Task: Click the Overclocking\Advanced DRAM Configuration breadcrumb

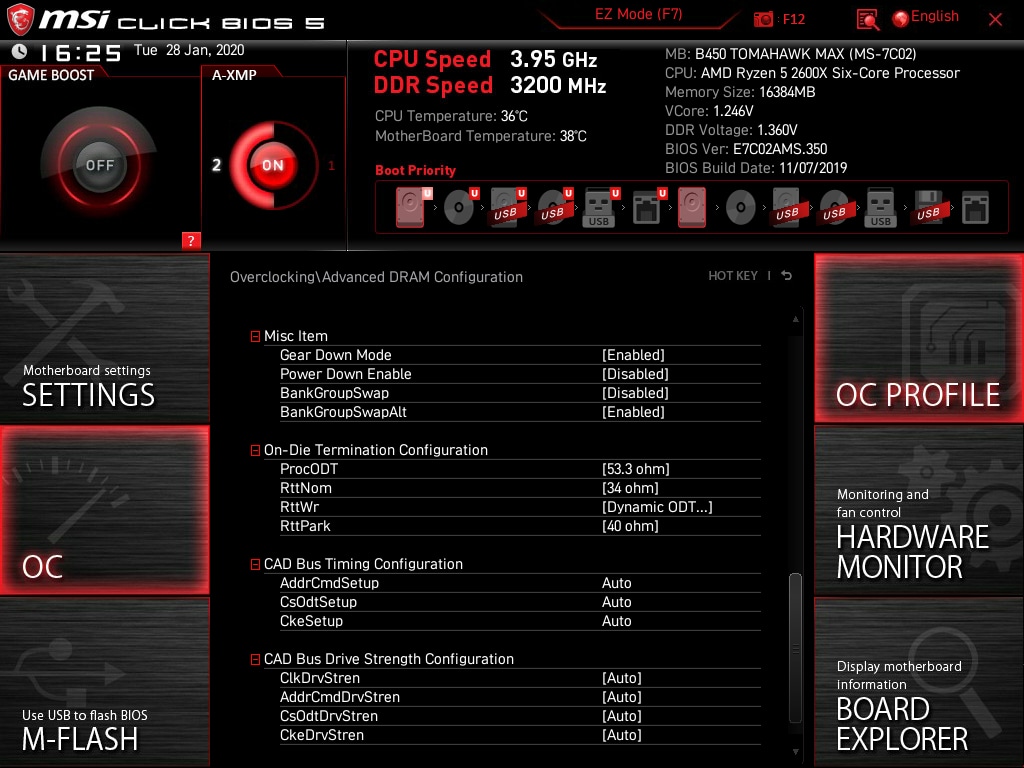Action: pos(376,277)
